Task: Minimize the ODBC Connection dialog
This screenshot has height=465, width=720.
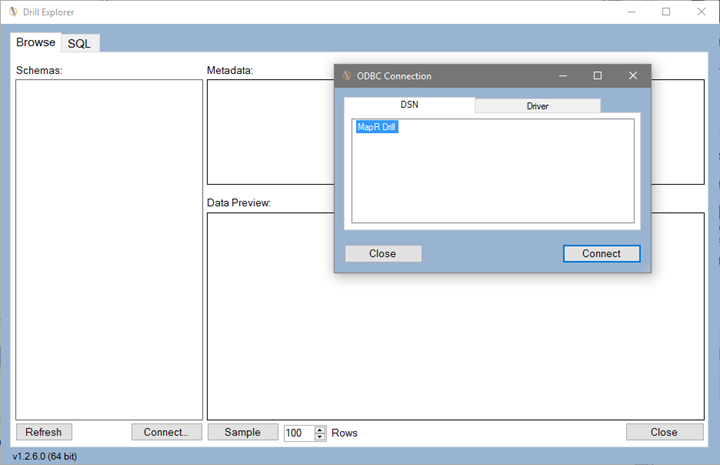Action: [563, 76]
